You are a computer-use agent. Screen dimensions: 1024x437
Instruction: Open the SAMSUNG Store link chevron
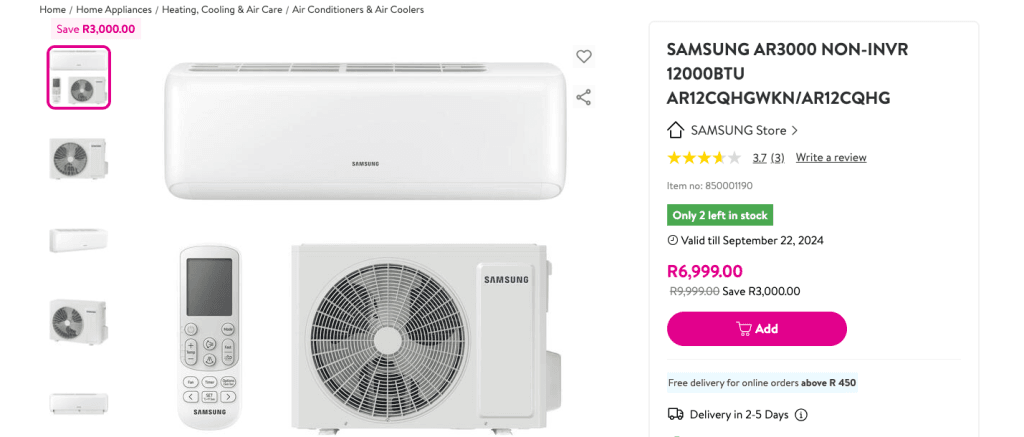(x=795, y=130)
